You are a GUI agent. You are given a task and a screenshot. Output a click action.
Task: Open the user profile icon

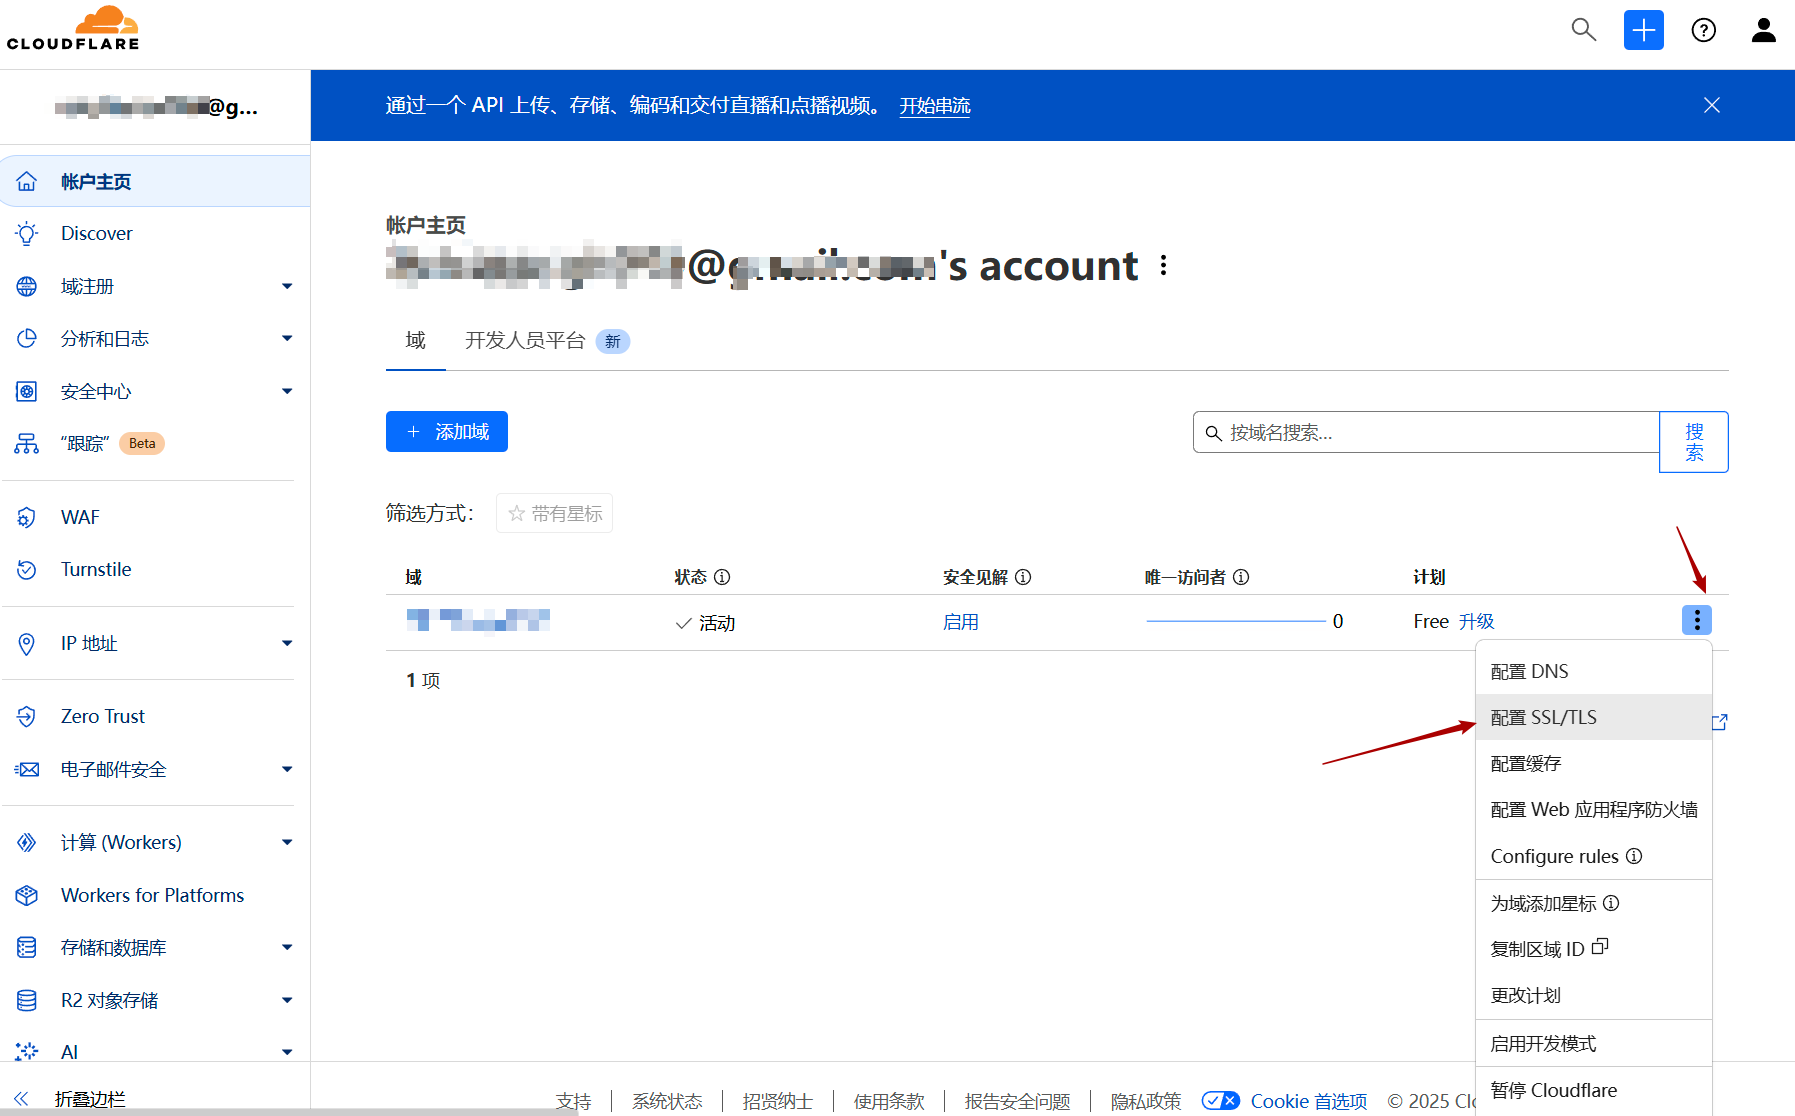(1763, 30)
